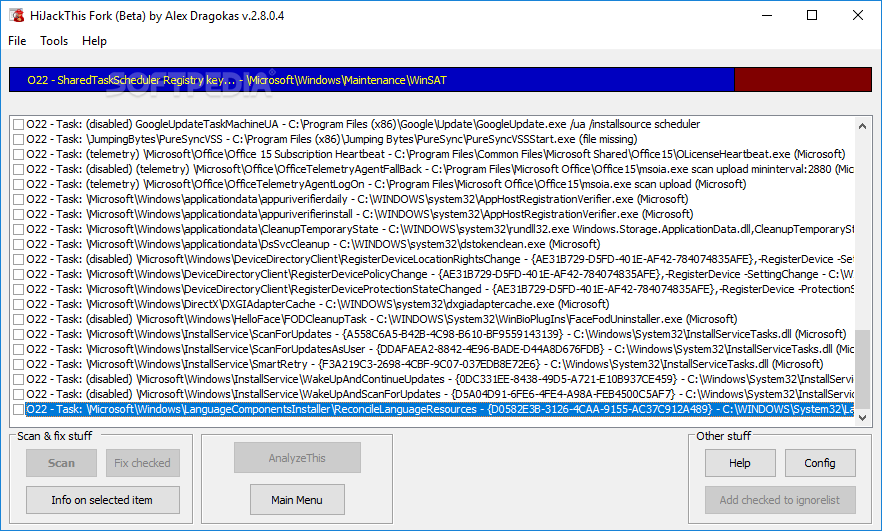This screenshot has height=531, width=882.
Task: Close the HiJackThis window
Action: click(x=857, y=15)
